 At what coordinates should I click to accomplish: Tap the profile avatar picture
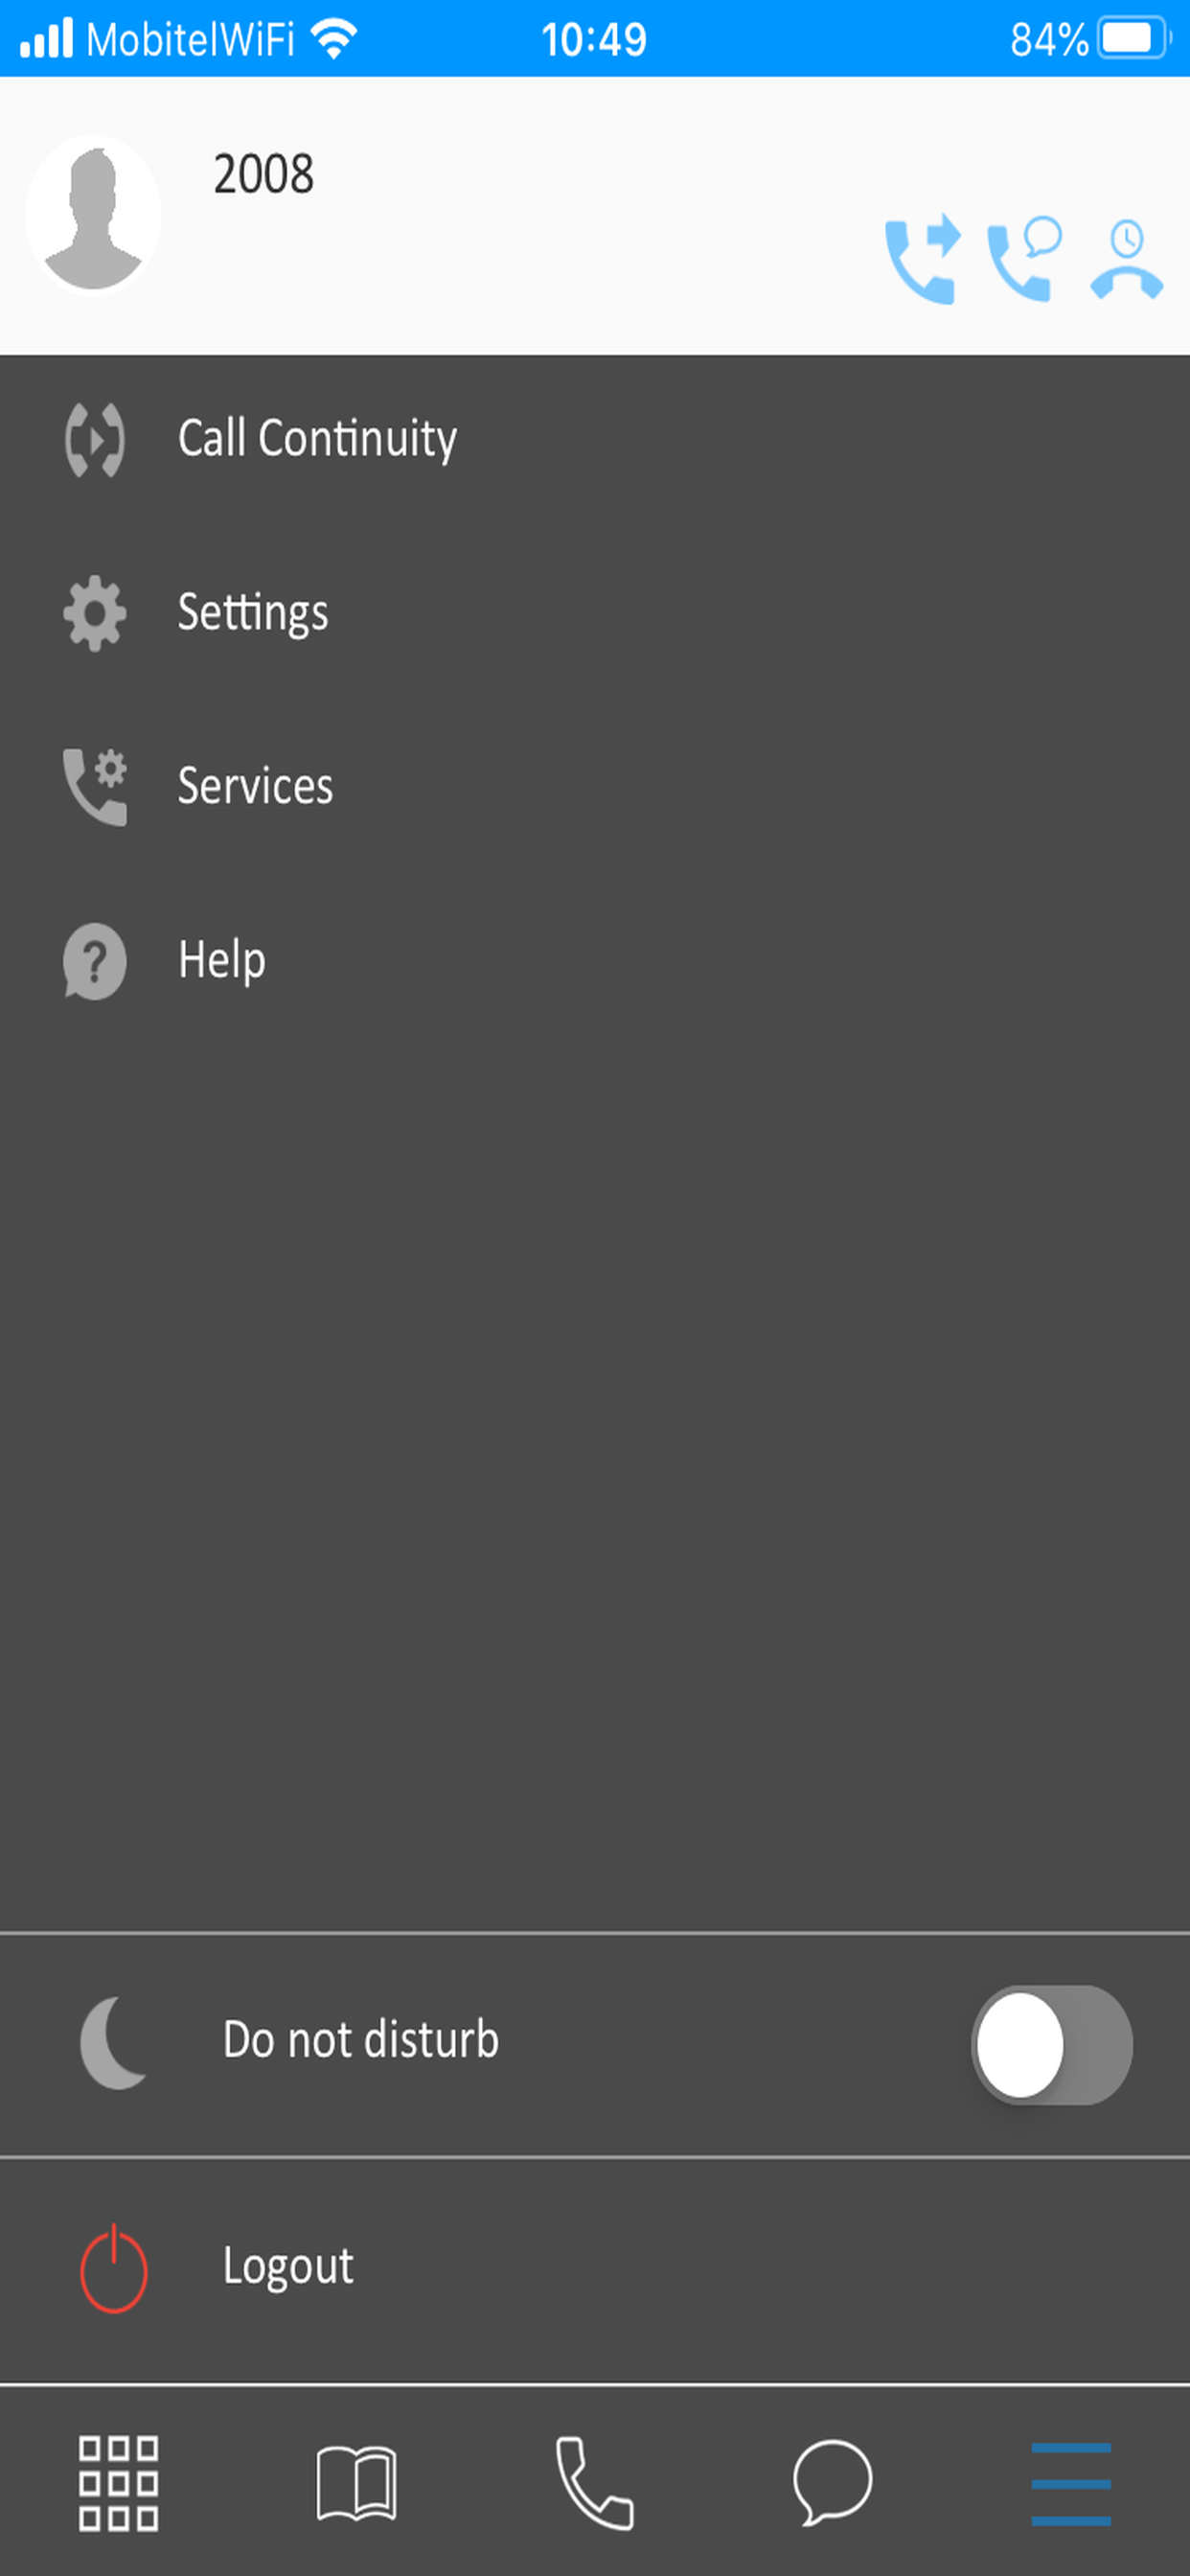[93, 216]
